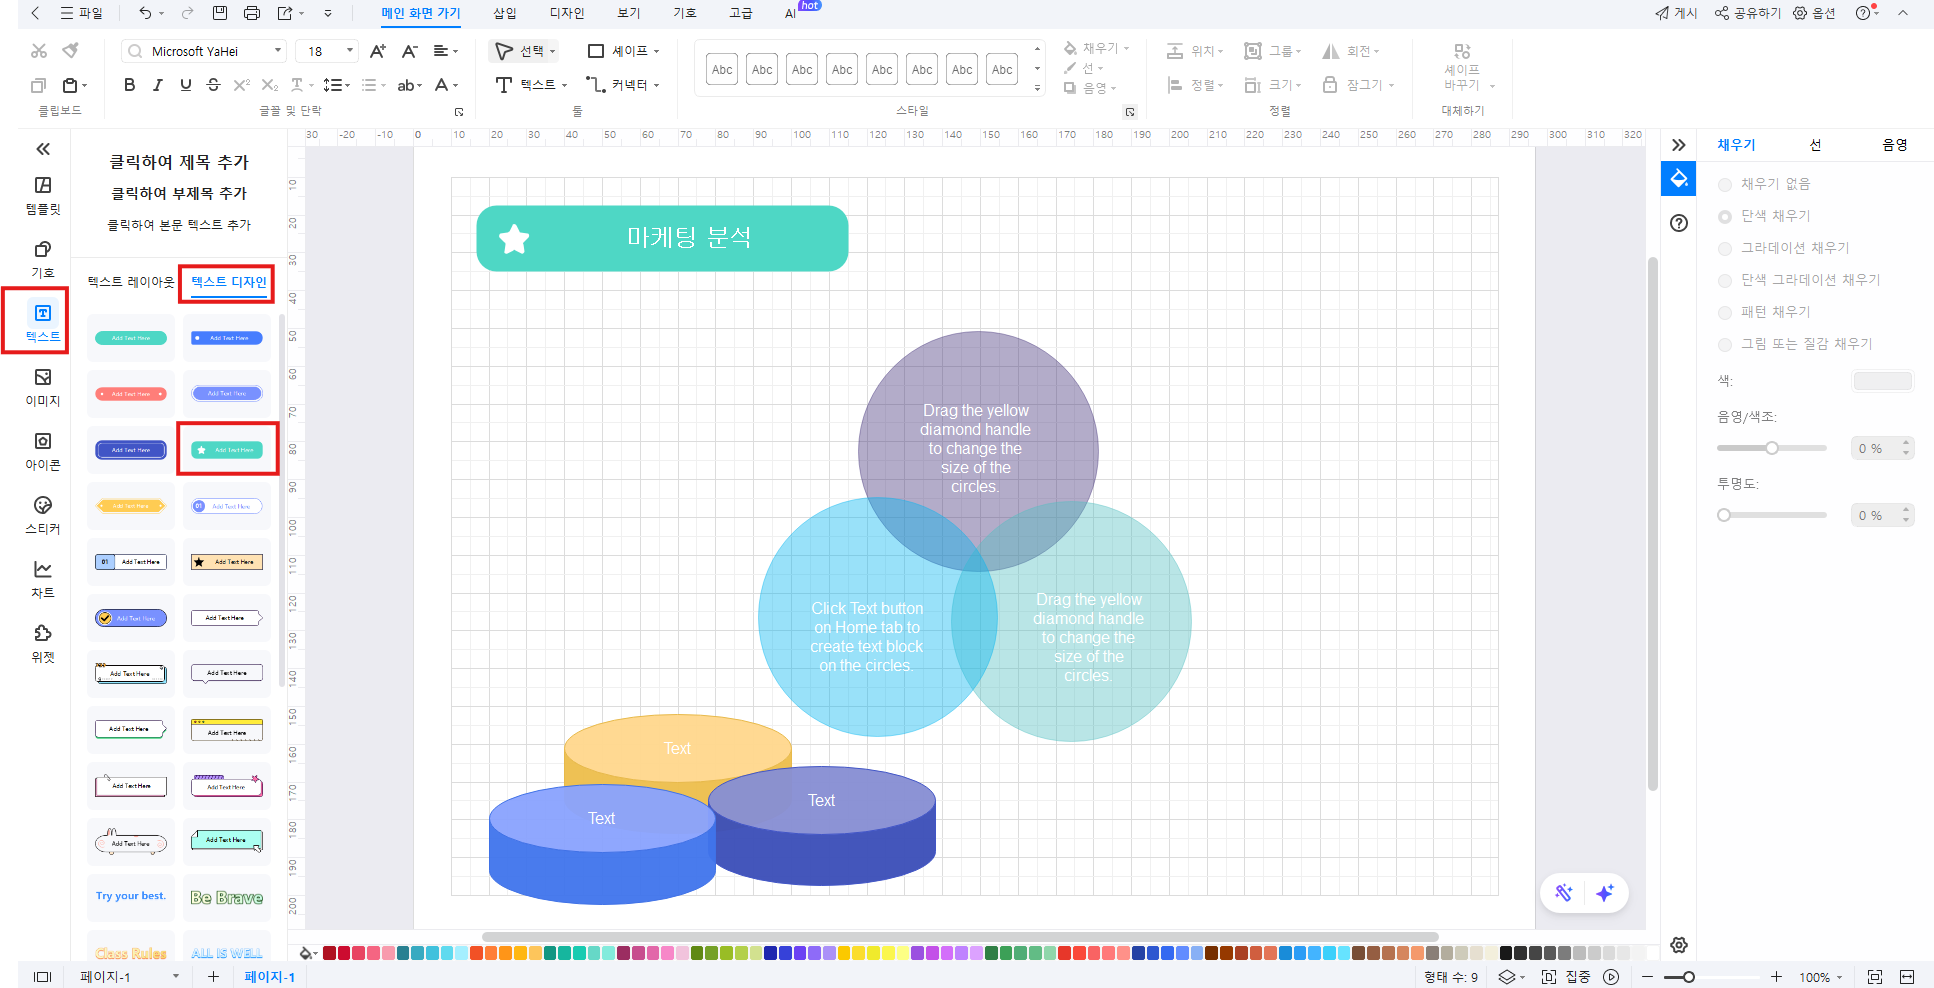Toggle underline formatting

coord(185,85)
